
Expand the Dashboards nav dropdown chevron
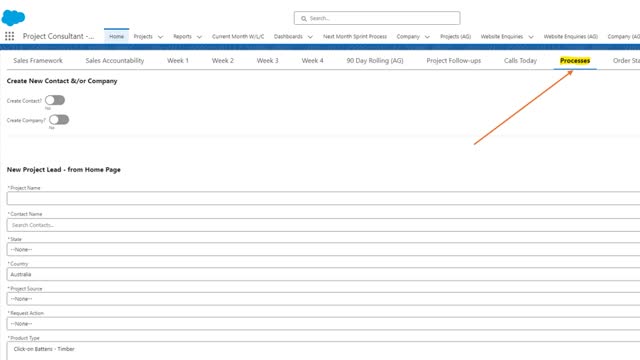tap(310, 37)
